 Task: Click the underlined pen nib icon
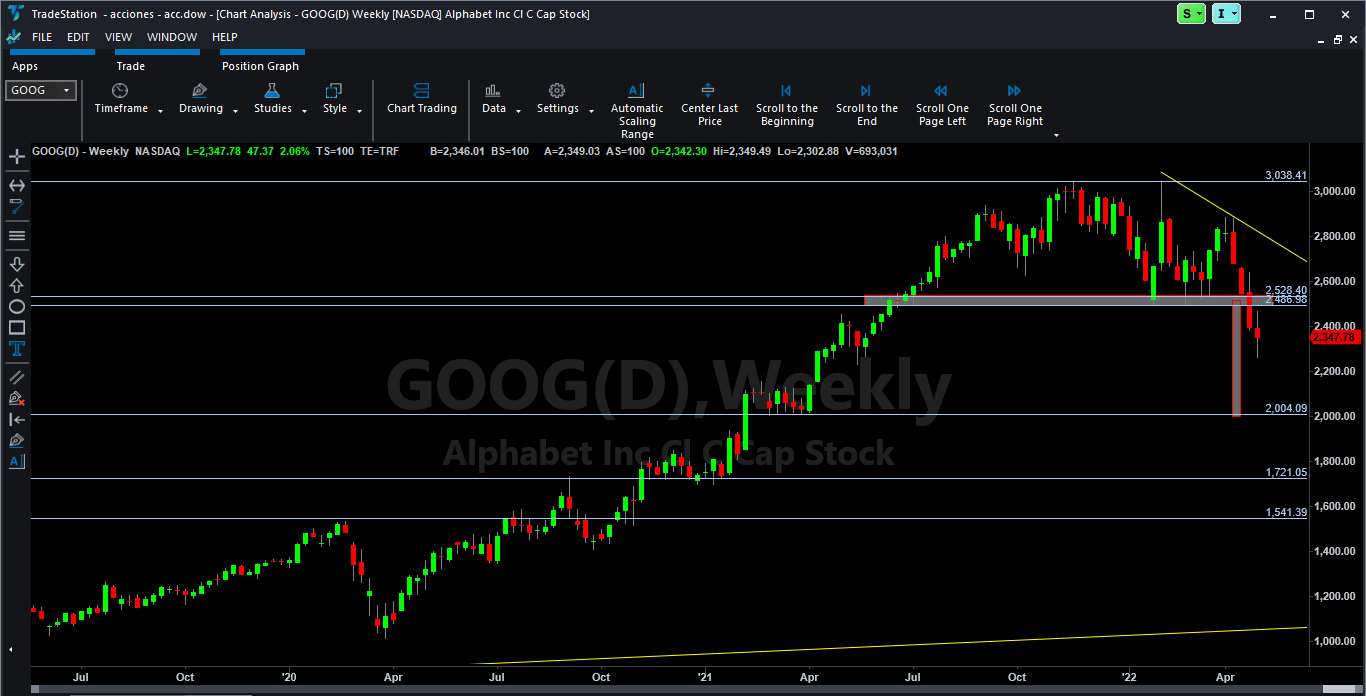coord(17,440)
